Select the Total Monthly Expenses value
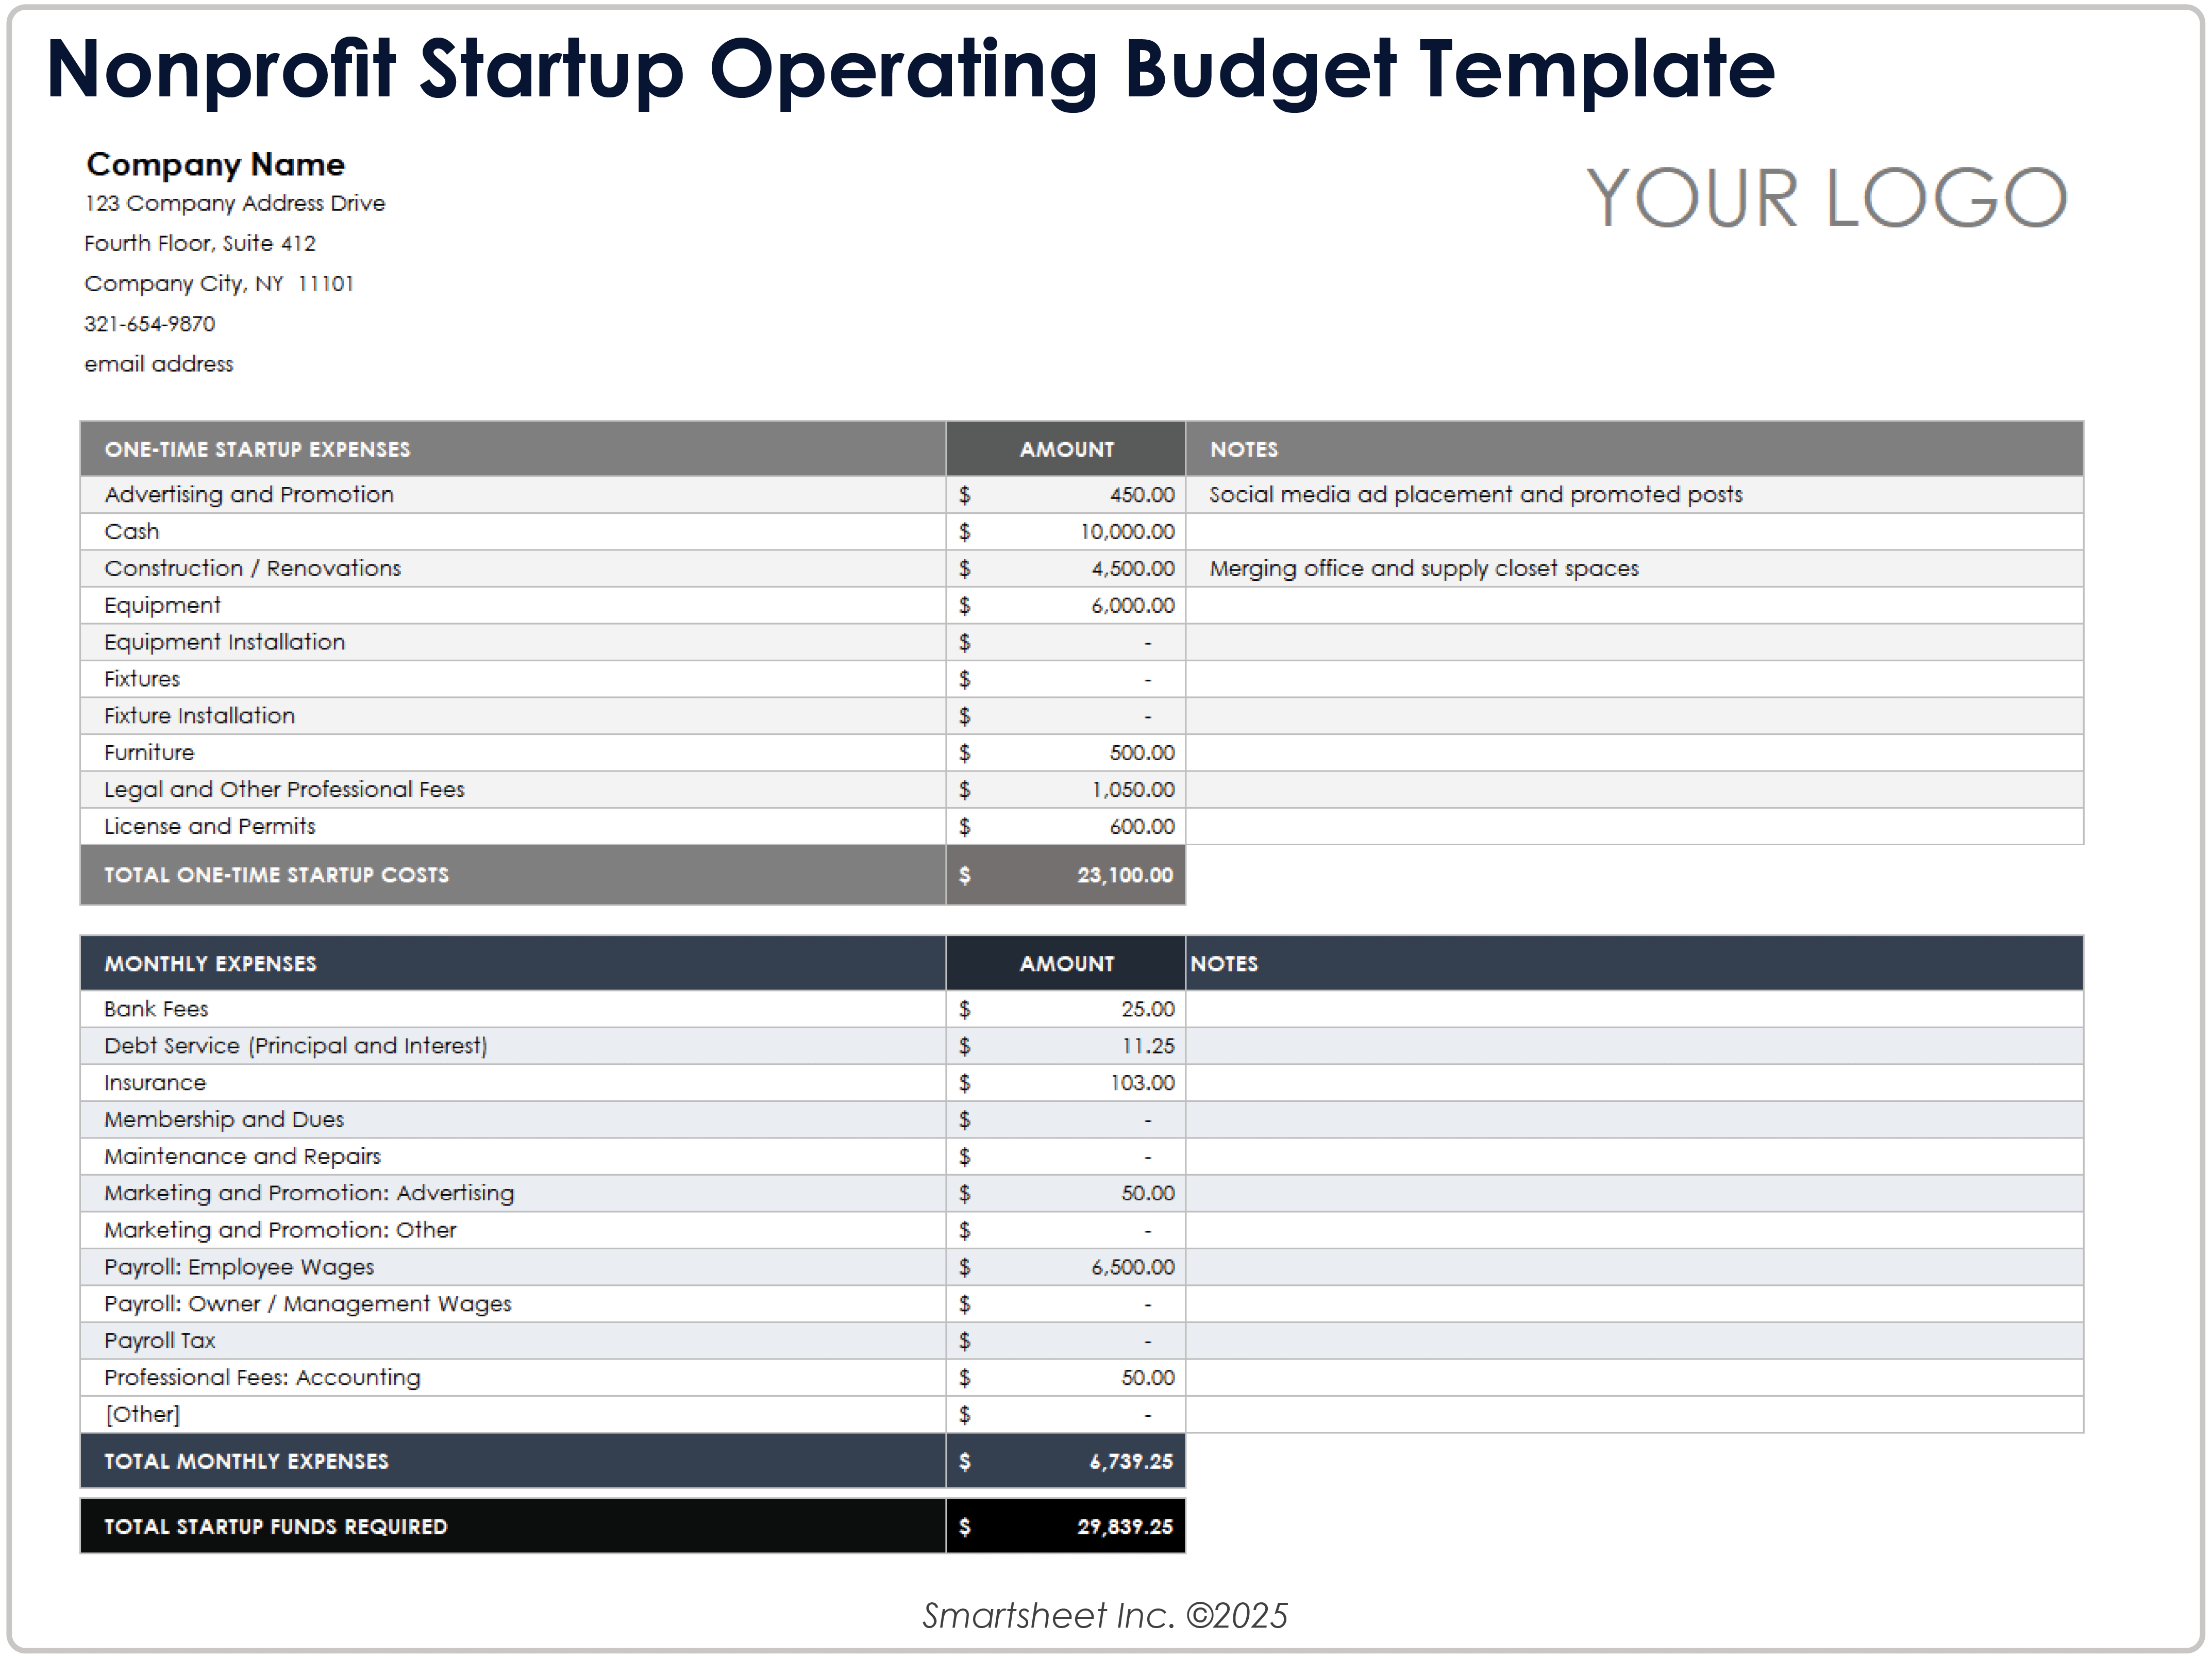The height and width of the screenshot is (1658, 2212). pos(1130,1462)
